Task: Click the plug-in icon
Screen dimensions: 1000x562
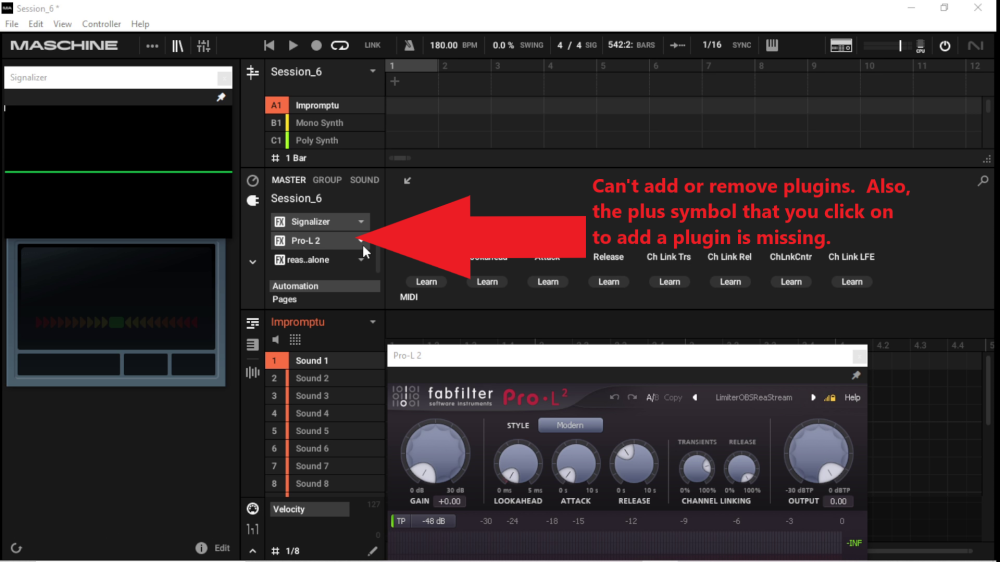Action: click(253, 200)
